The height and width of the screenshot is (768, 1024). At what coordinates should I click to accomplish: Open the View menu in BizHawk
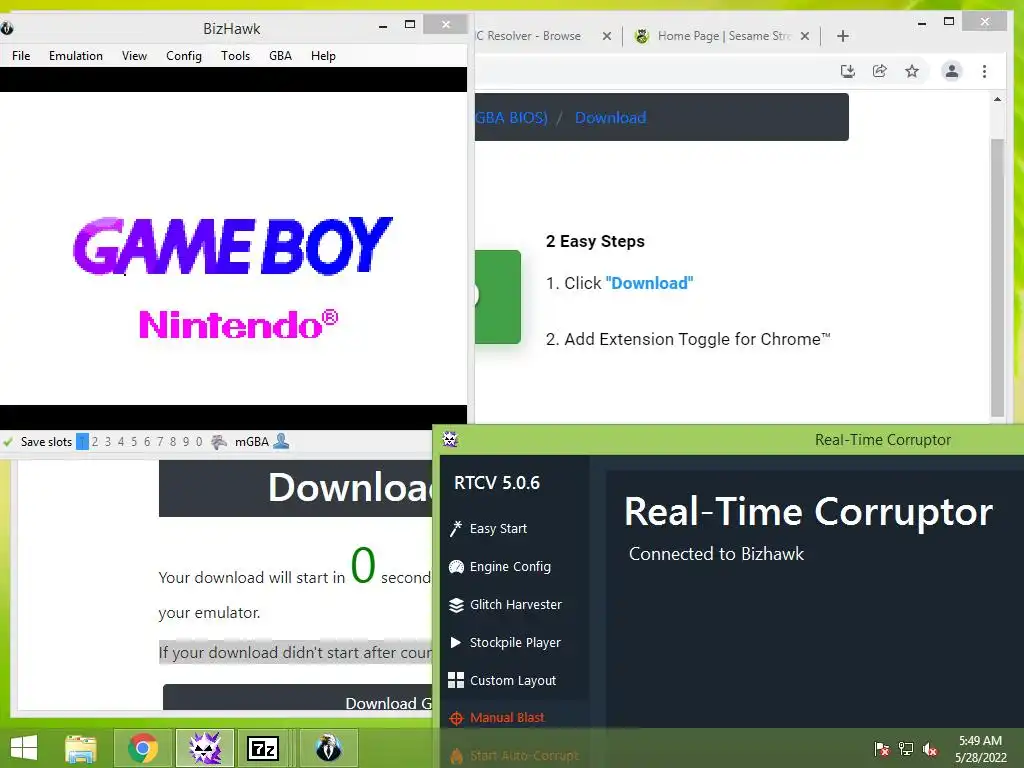tap(135, 56)
